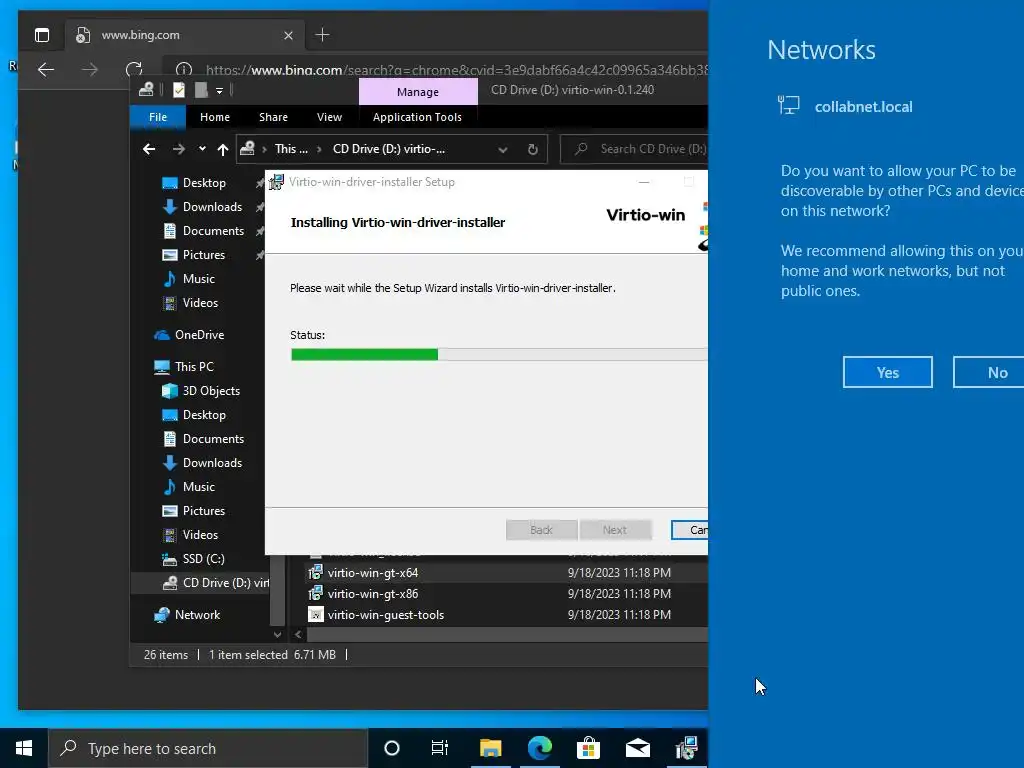1024x768 pixels.
Task: Open Cortana circle icon on taskbar
Action: click(x=392, y=748)
